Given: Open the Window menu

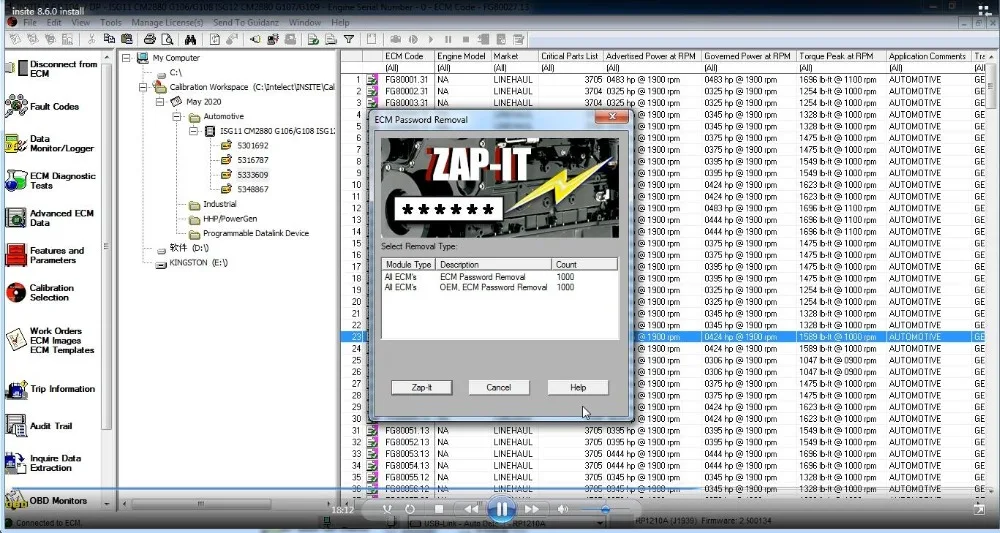Looking at the screenshot, I should point(305,22).
